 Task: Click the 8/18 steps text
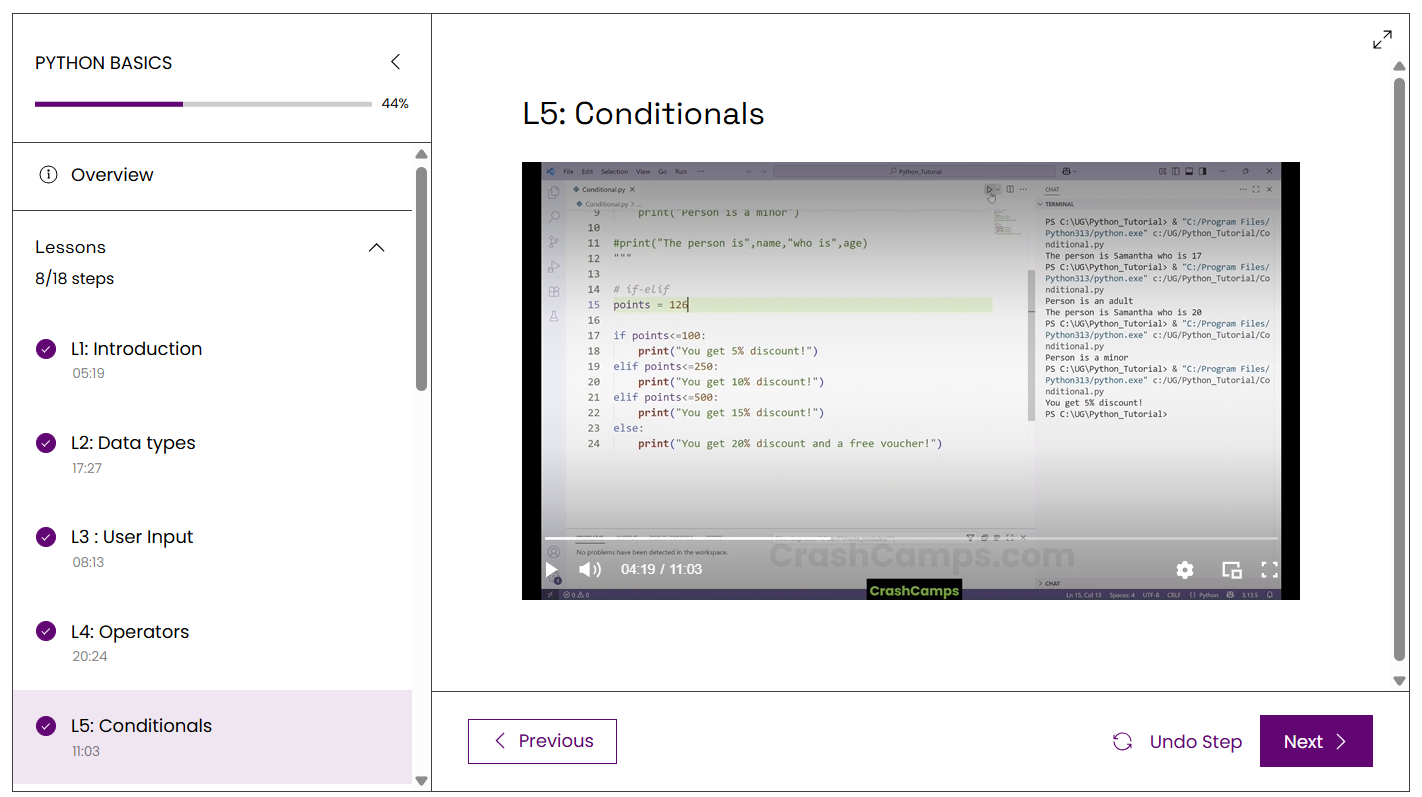75,279
